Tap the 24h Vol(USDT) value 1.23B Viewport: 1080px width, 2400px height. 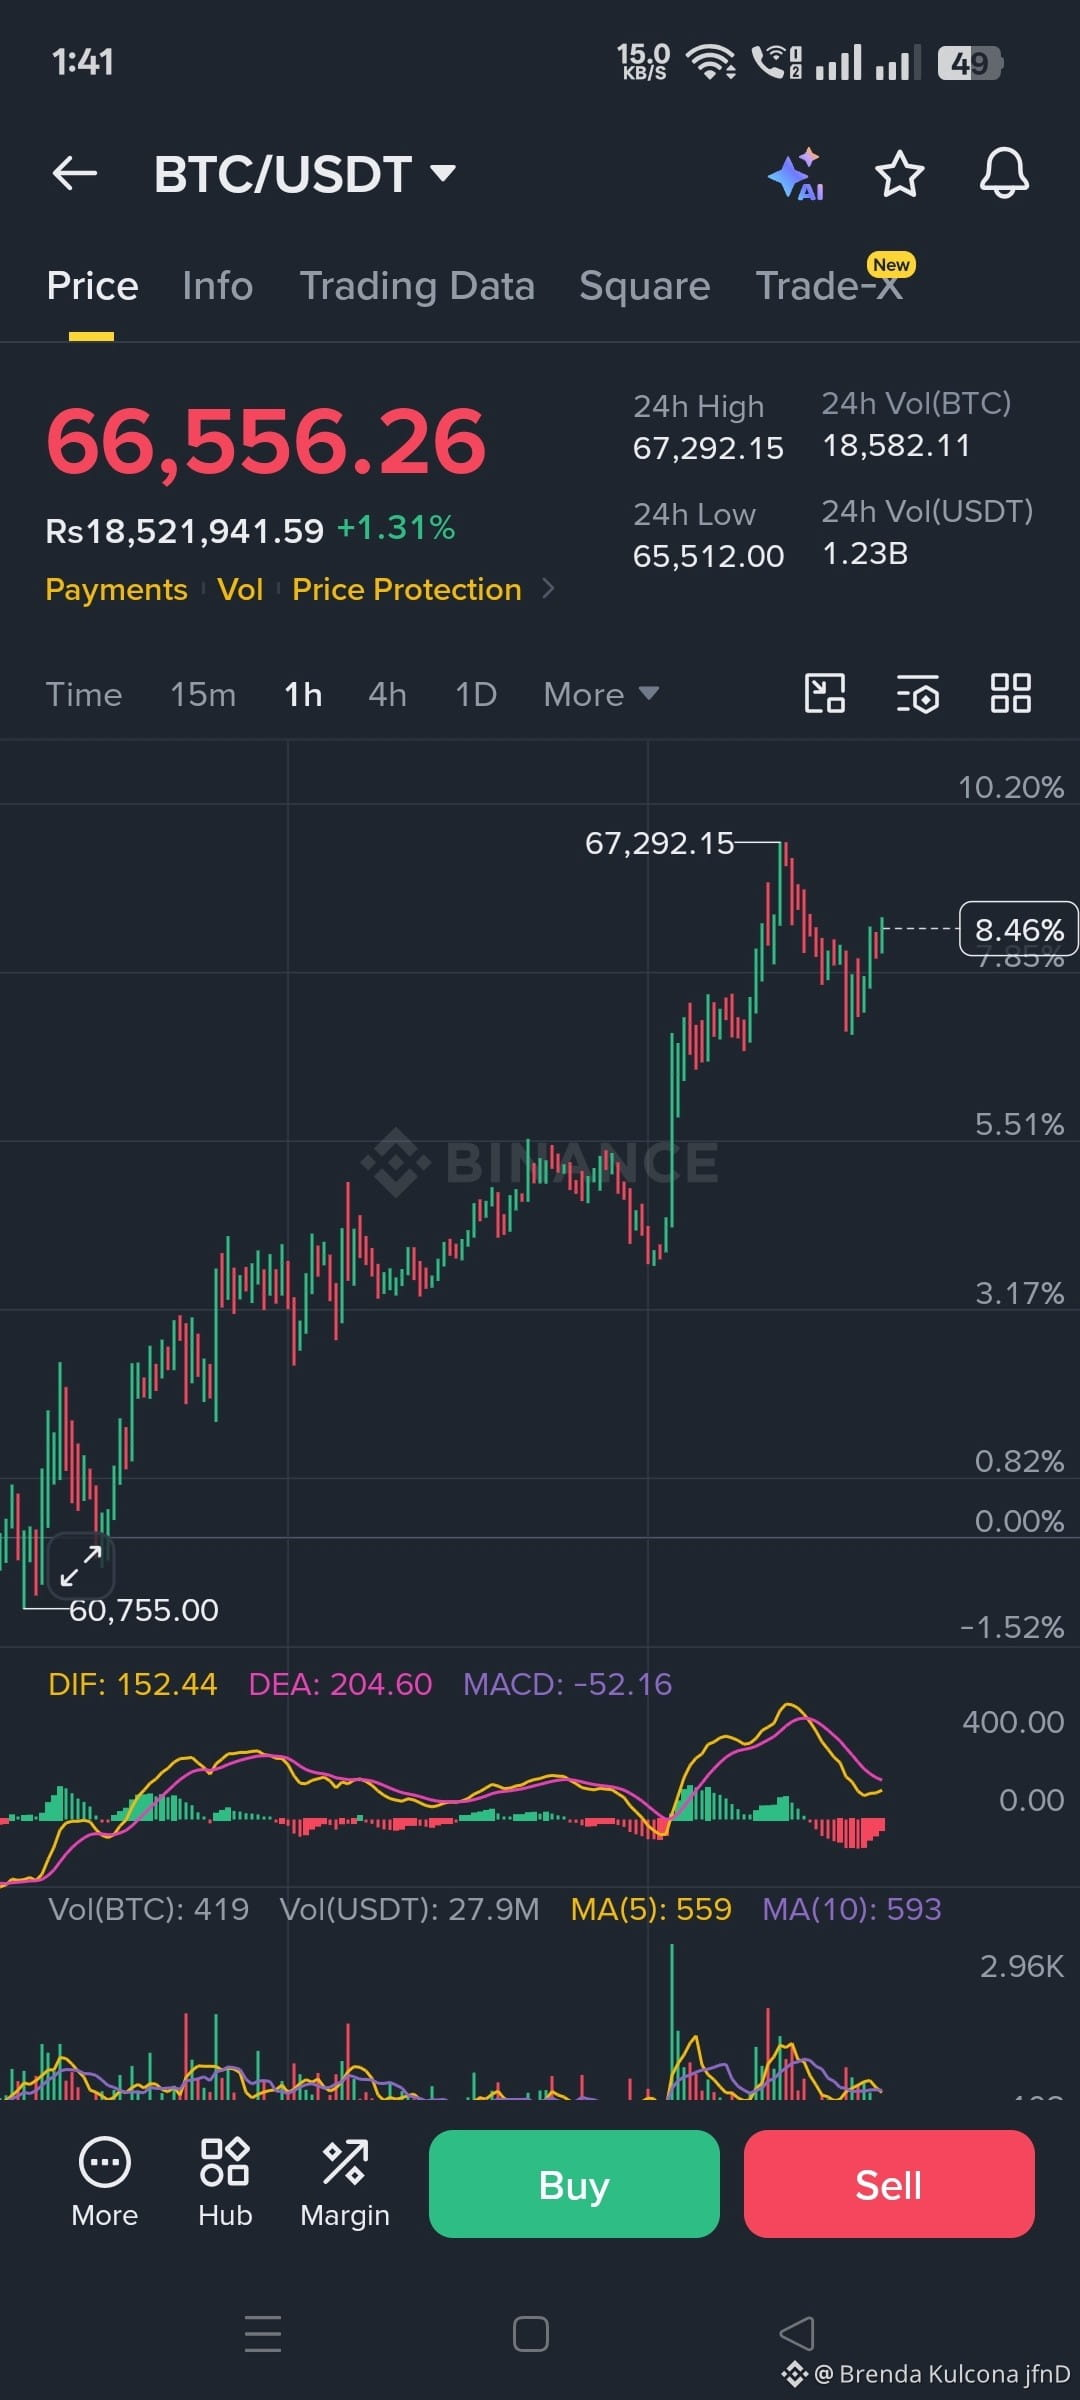pyautogui.click(x=865, y=553)
